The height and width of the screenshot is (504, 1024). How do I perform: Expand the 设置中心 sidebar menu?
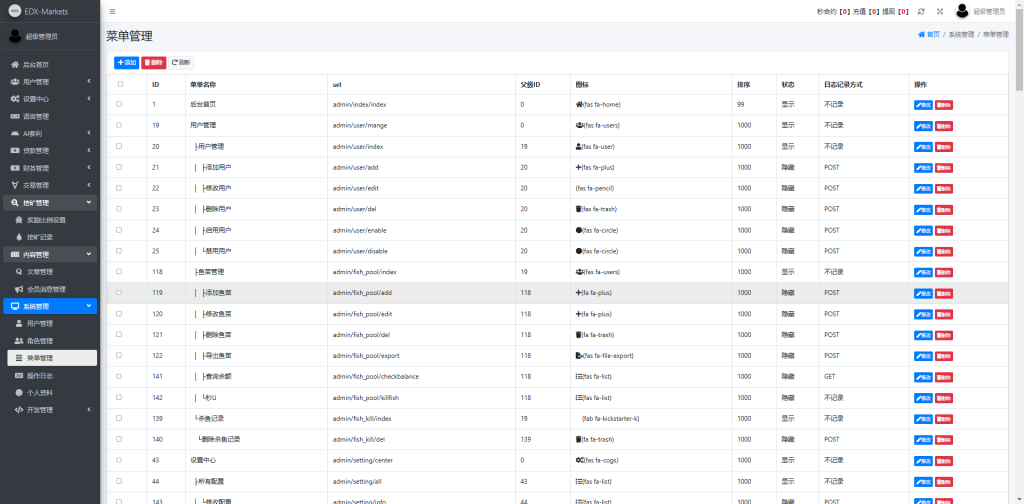pos(50,99)
